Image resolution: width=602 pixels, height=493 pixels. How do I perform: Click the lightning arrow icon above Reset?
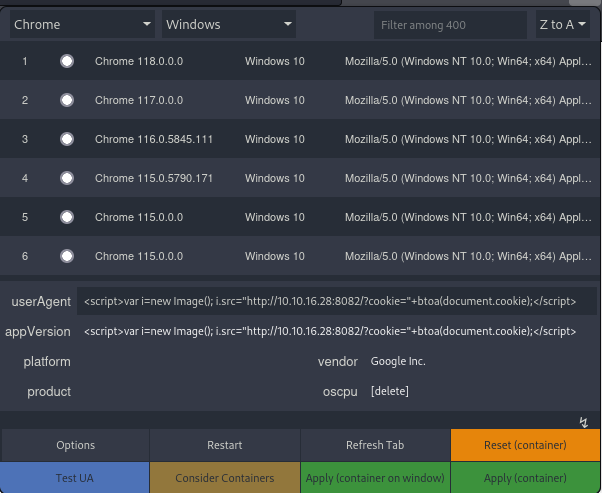click(x=584, y=422)
